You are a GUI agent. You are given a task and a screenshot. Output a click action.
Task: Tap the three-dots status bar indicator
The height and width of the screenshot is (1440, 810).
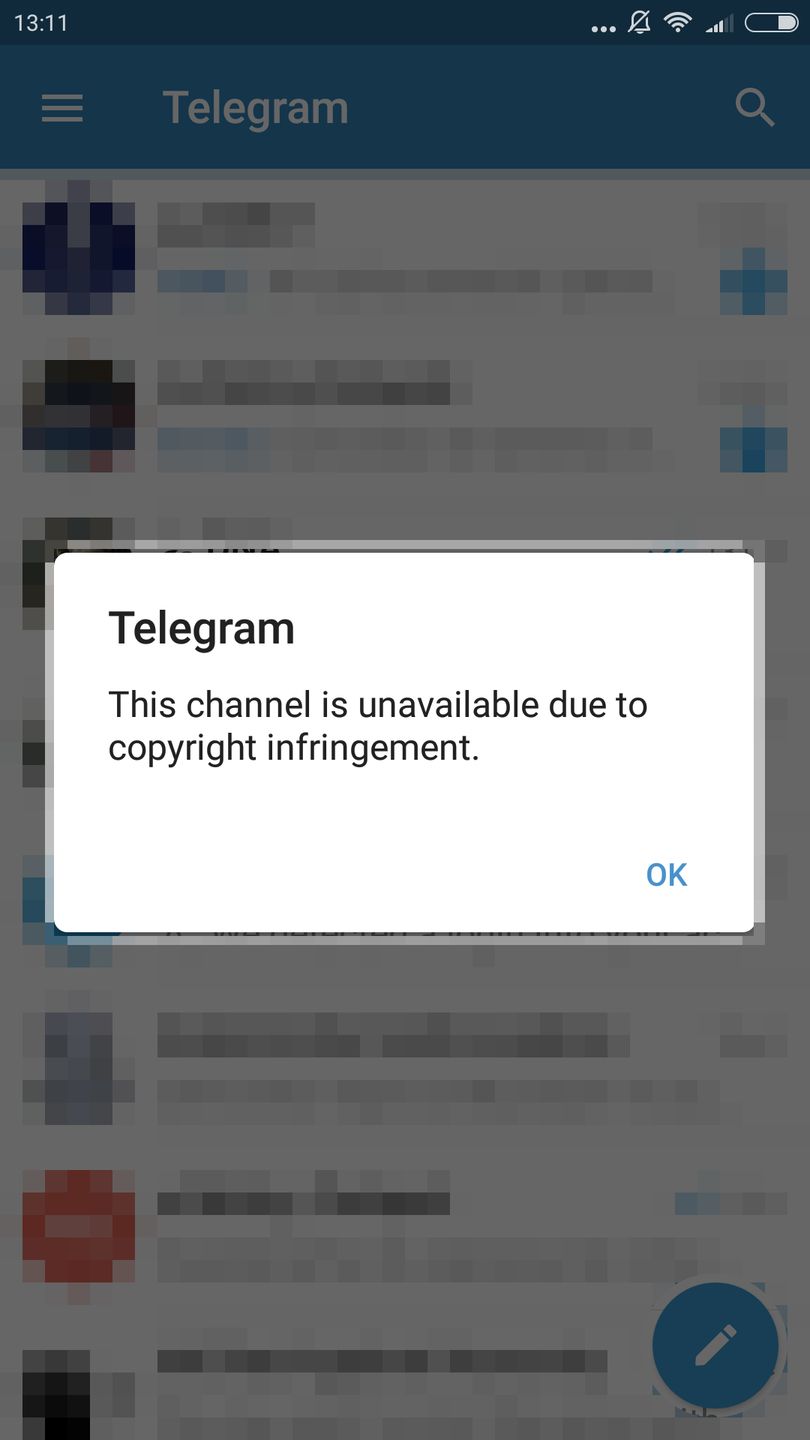(x=603, y=29)
